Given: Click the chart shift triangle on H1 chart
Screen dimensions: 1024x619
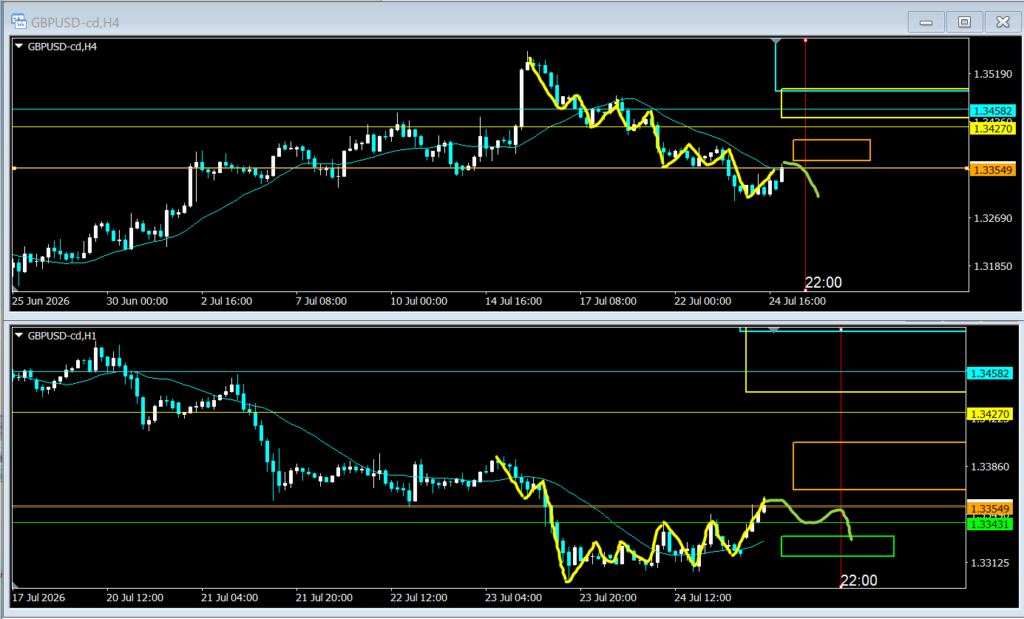Looking at the screenshot, I should pyautogui.click(x=774, y=330).
